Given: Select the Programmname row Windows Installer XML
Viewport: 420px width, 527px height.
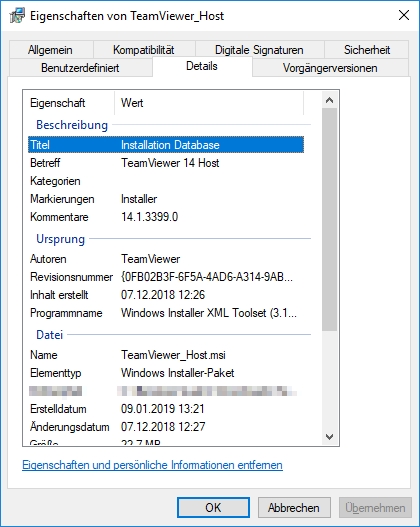Looking at the screenshot, I should coord(166,313).
